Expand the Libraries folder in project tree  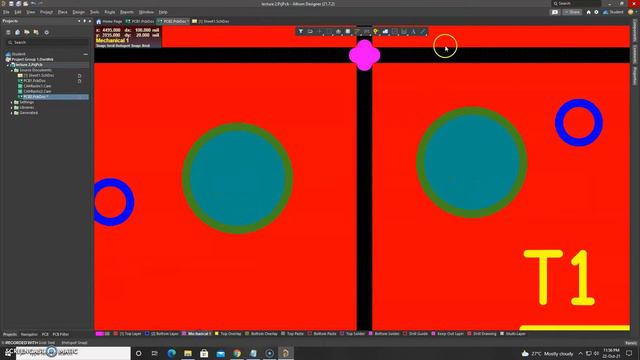click(x=12, y=108)
